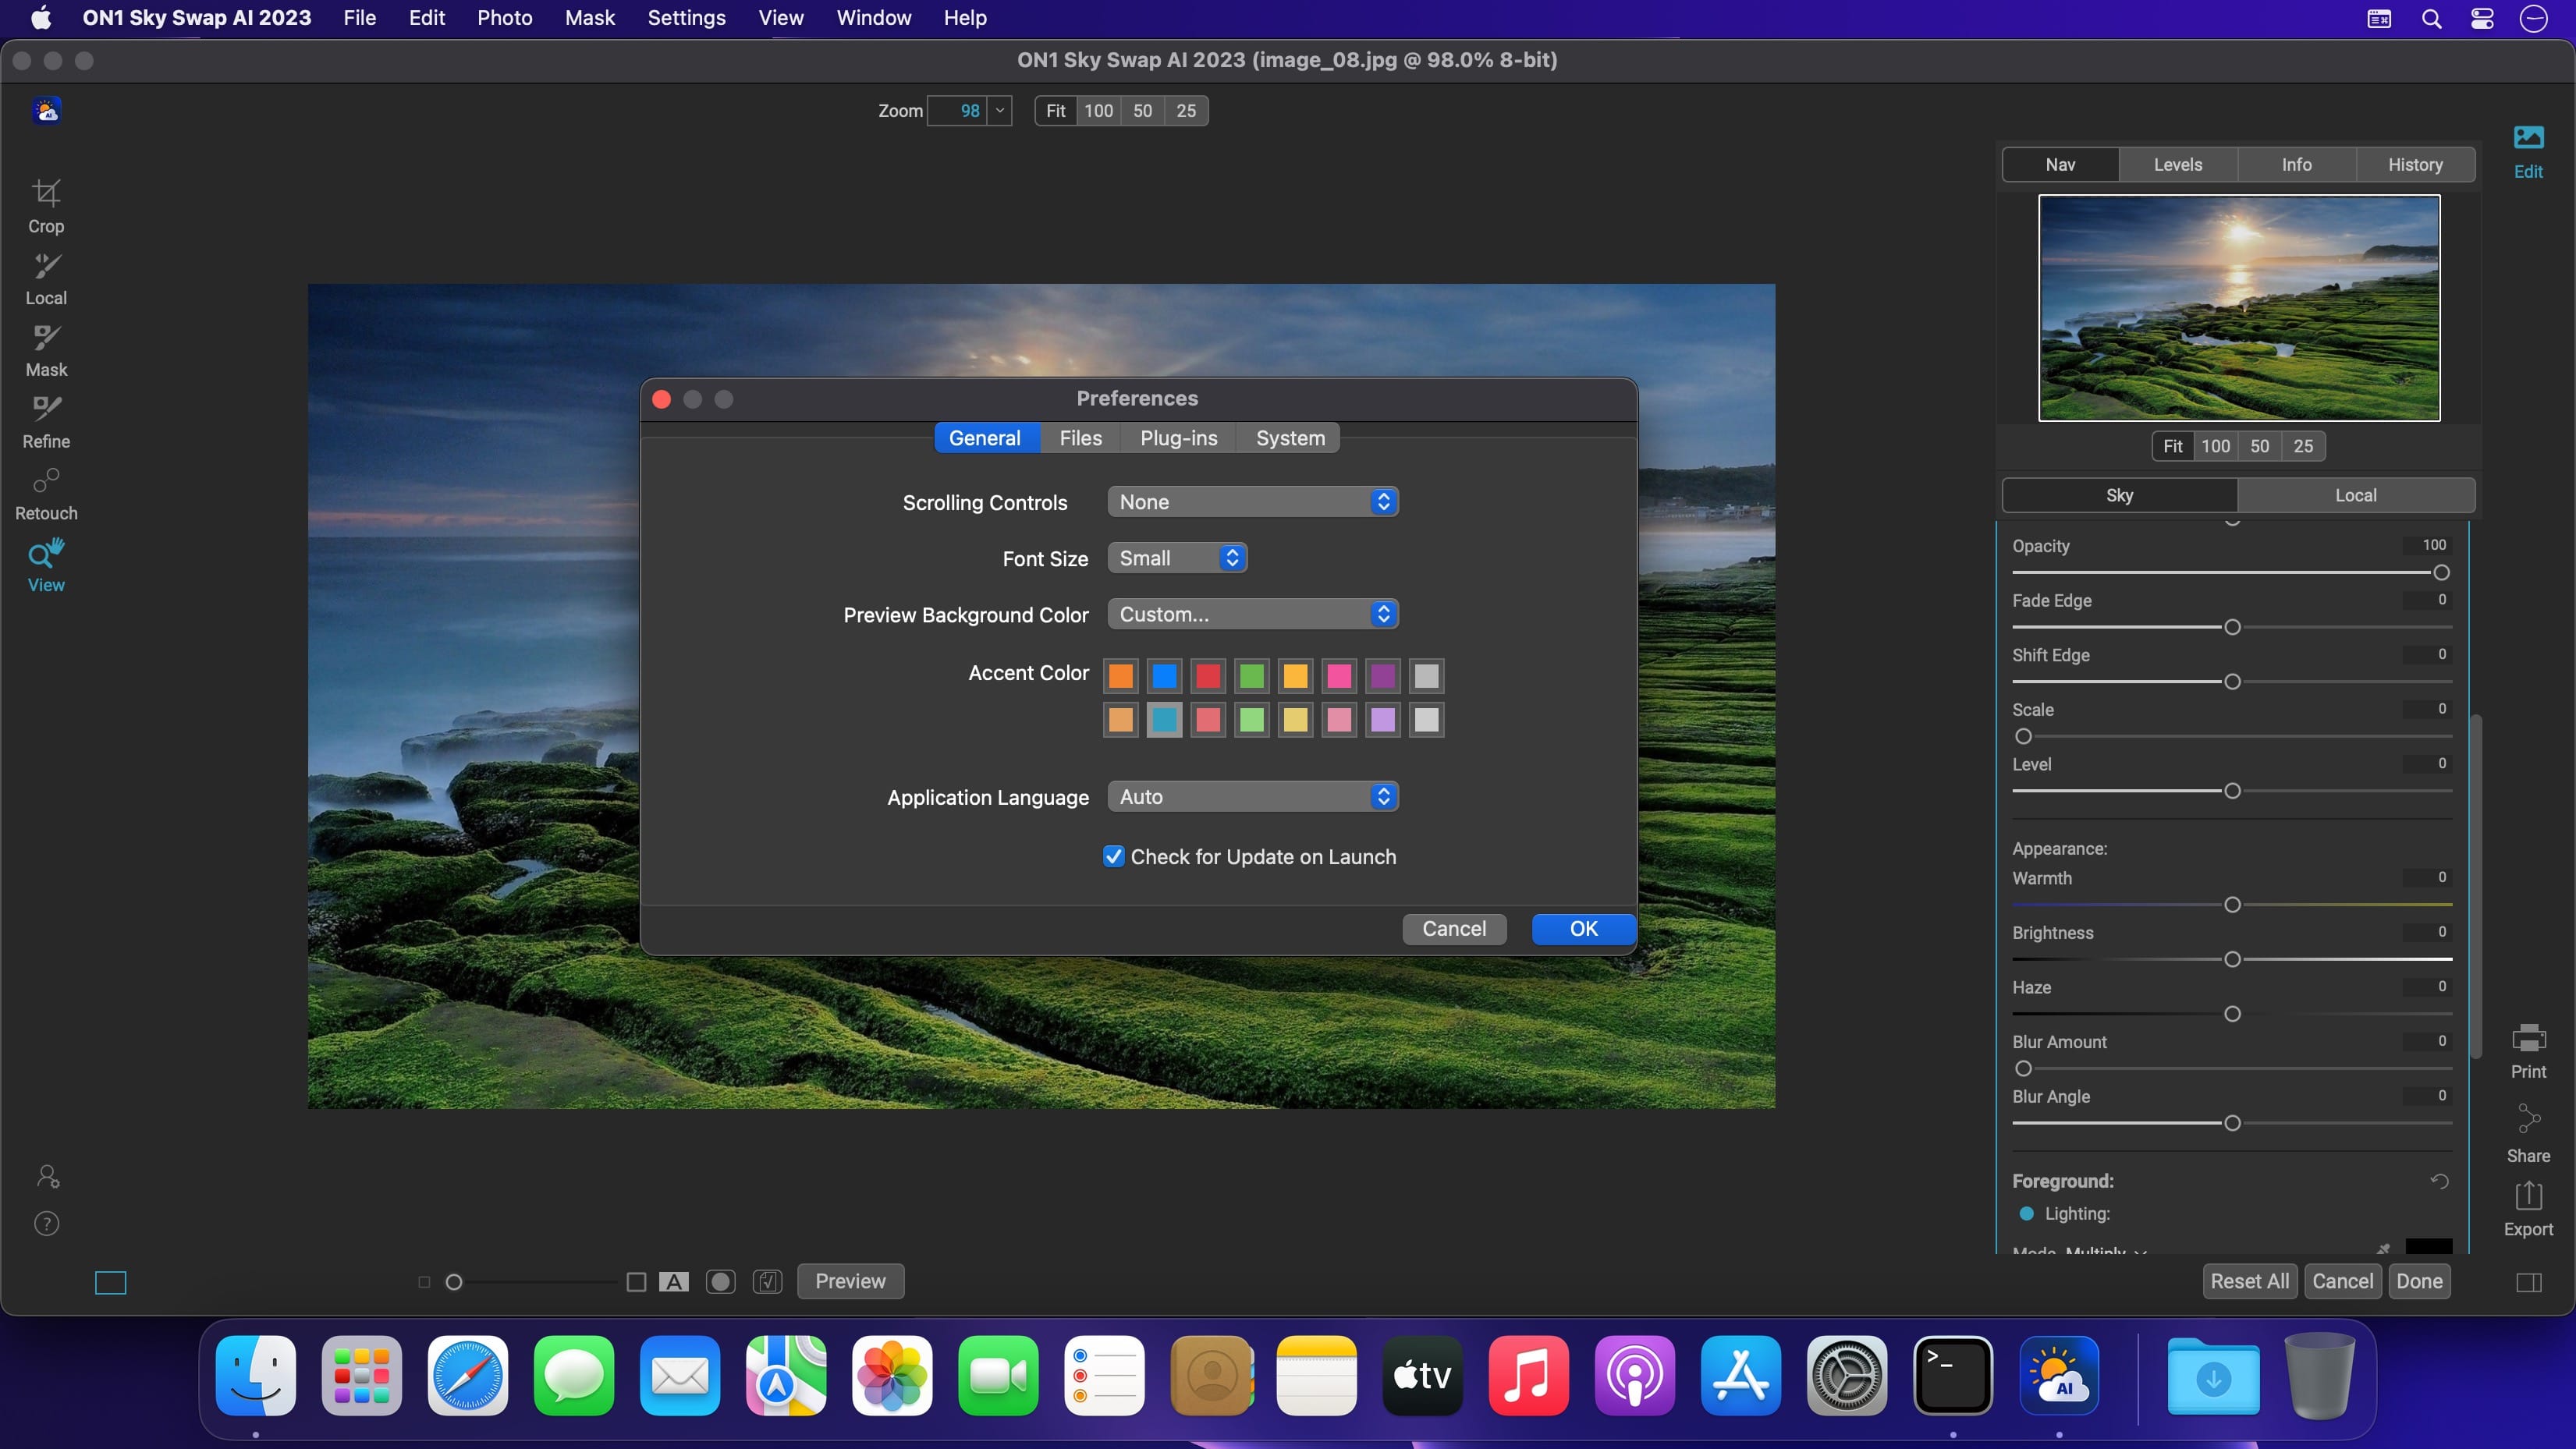Pick the green accent color swatch
This screenshot has width=2576, height=1449.
[1251, 676]
